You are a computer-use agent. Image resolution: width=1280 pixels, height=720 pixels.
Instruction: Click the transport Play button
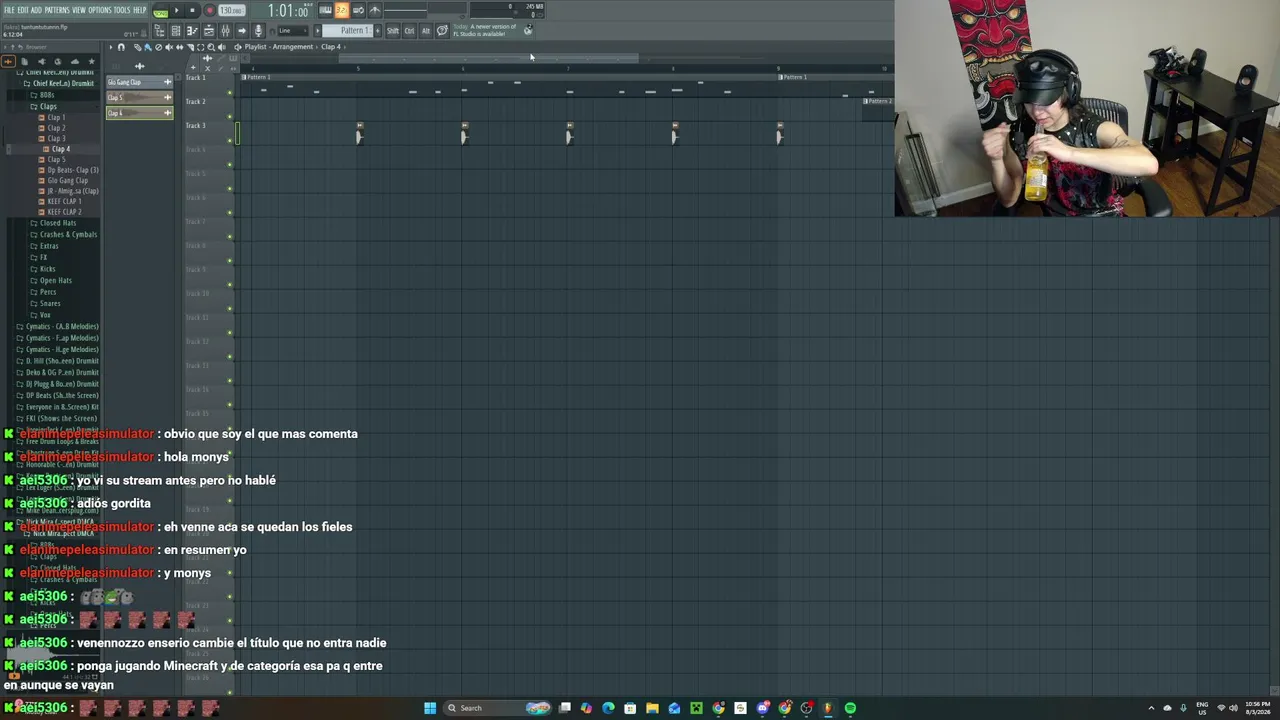pyautogui.click(x=177, y=11)
